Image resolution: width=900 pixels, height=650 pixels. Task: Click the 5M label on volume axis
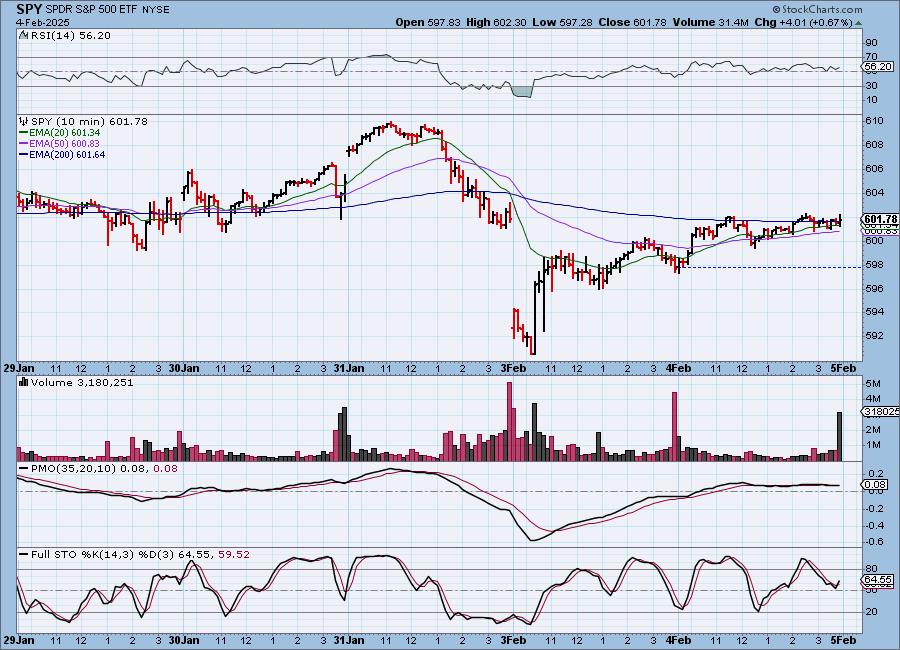click(x=873, y=384)
